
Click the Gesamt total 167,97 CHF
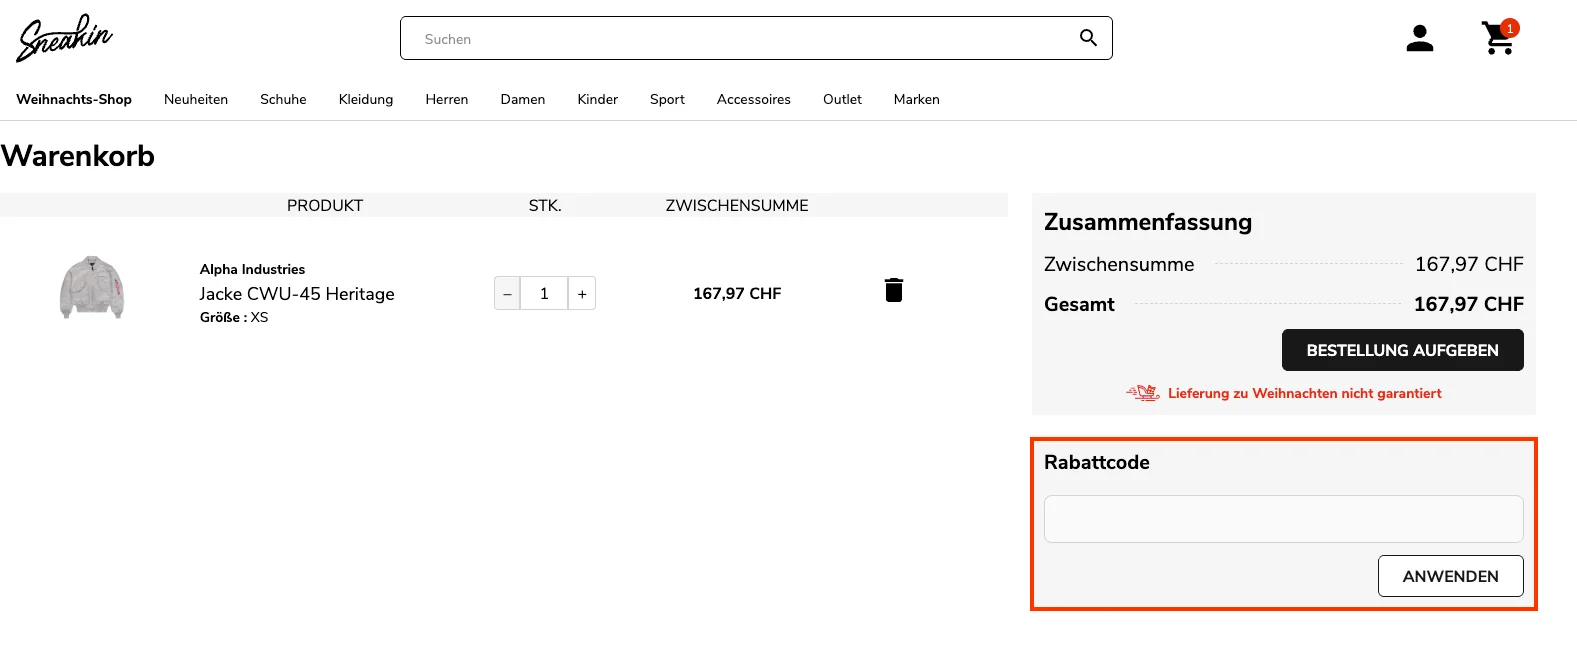coord(1468,304)
